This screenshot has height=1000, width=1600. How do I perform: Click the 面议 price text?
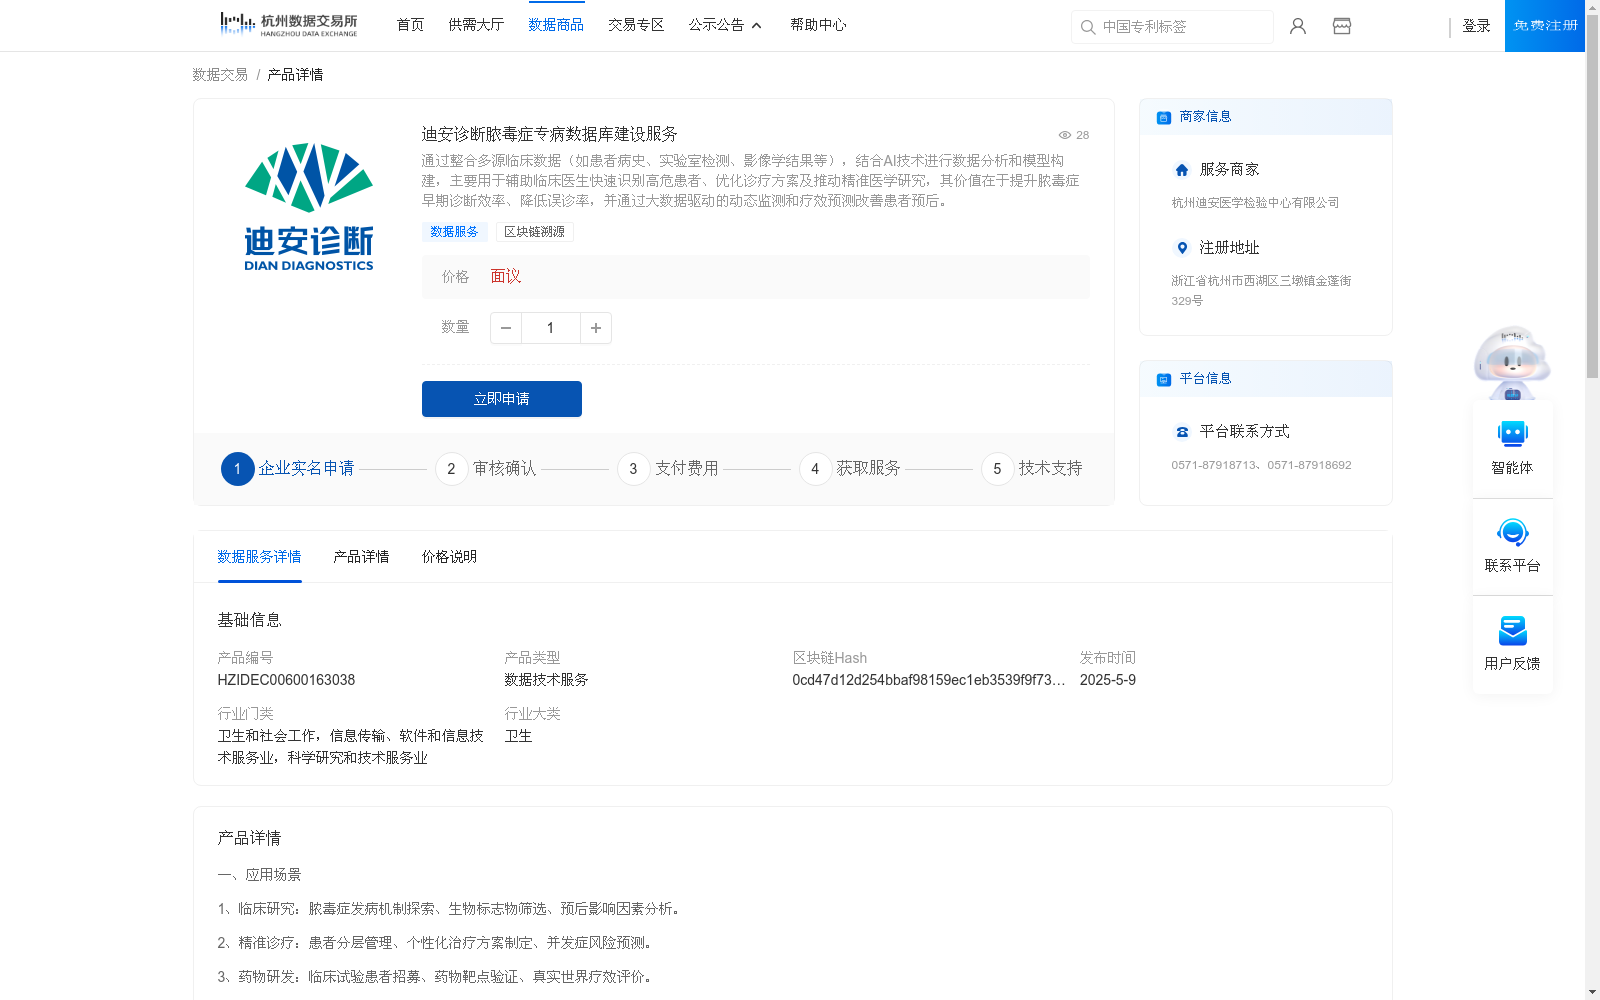pyautogui.click(x=506, y=277)
